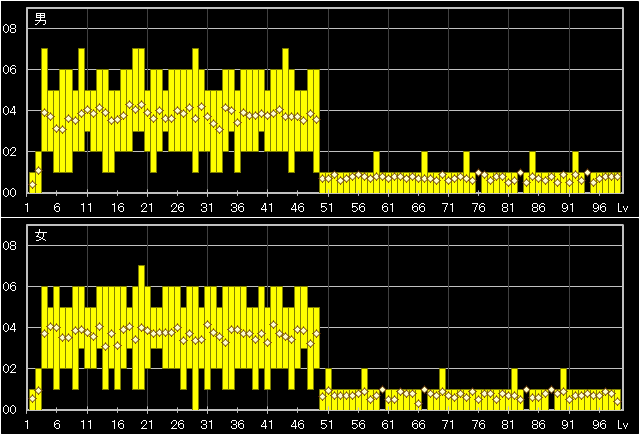This screenshot has height=435, width=640.
Task: Choose level 26 on the 女 chart x-axis
Action: tap(177, 425)
